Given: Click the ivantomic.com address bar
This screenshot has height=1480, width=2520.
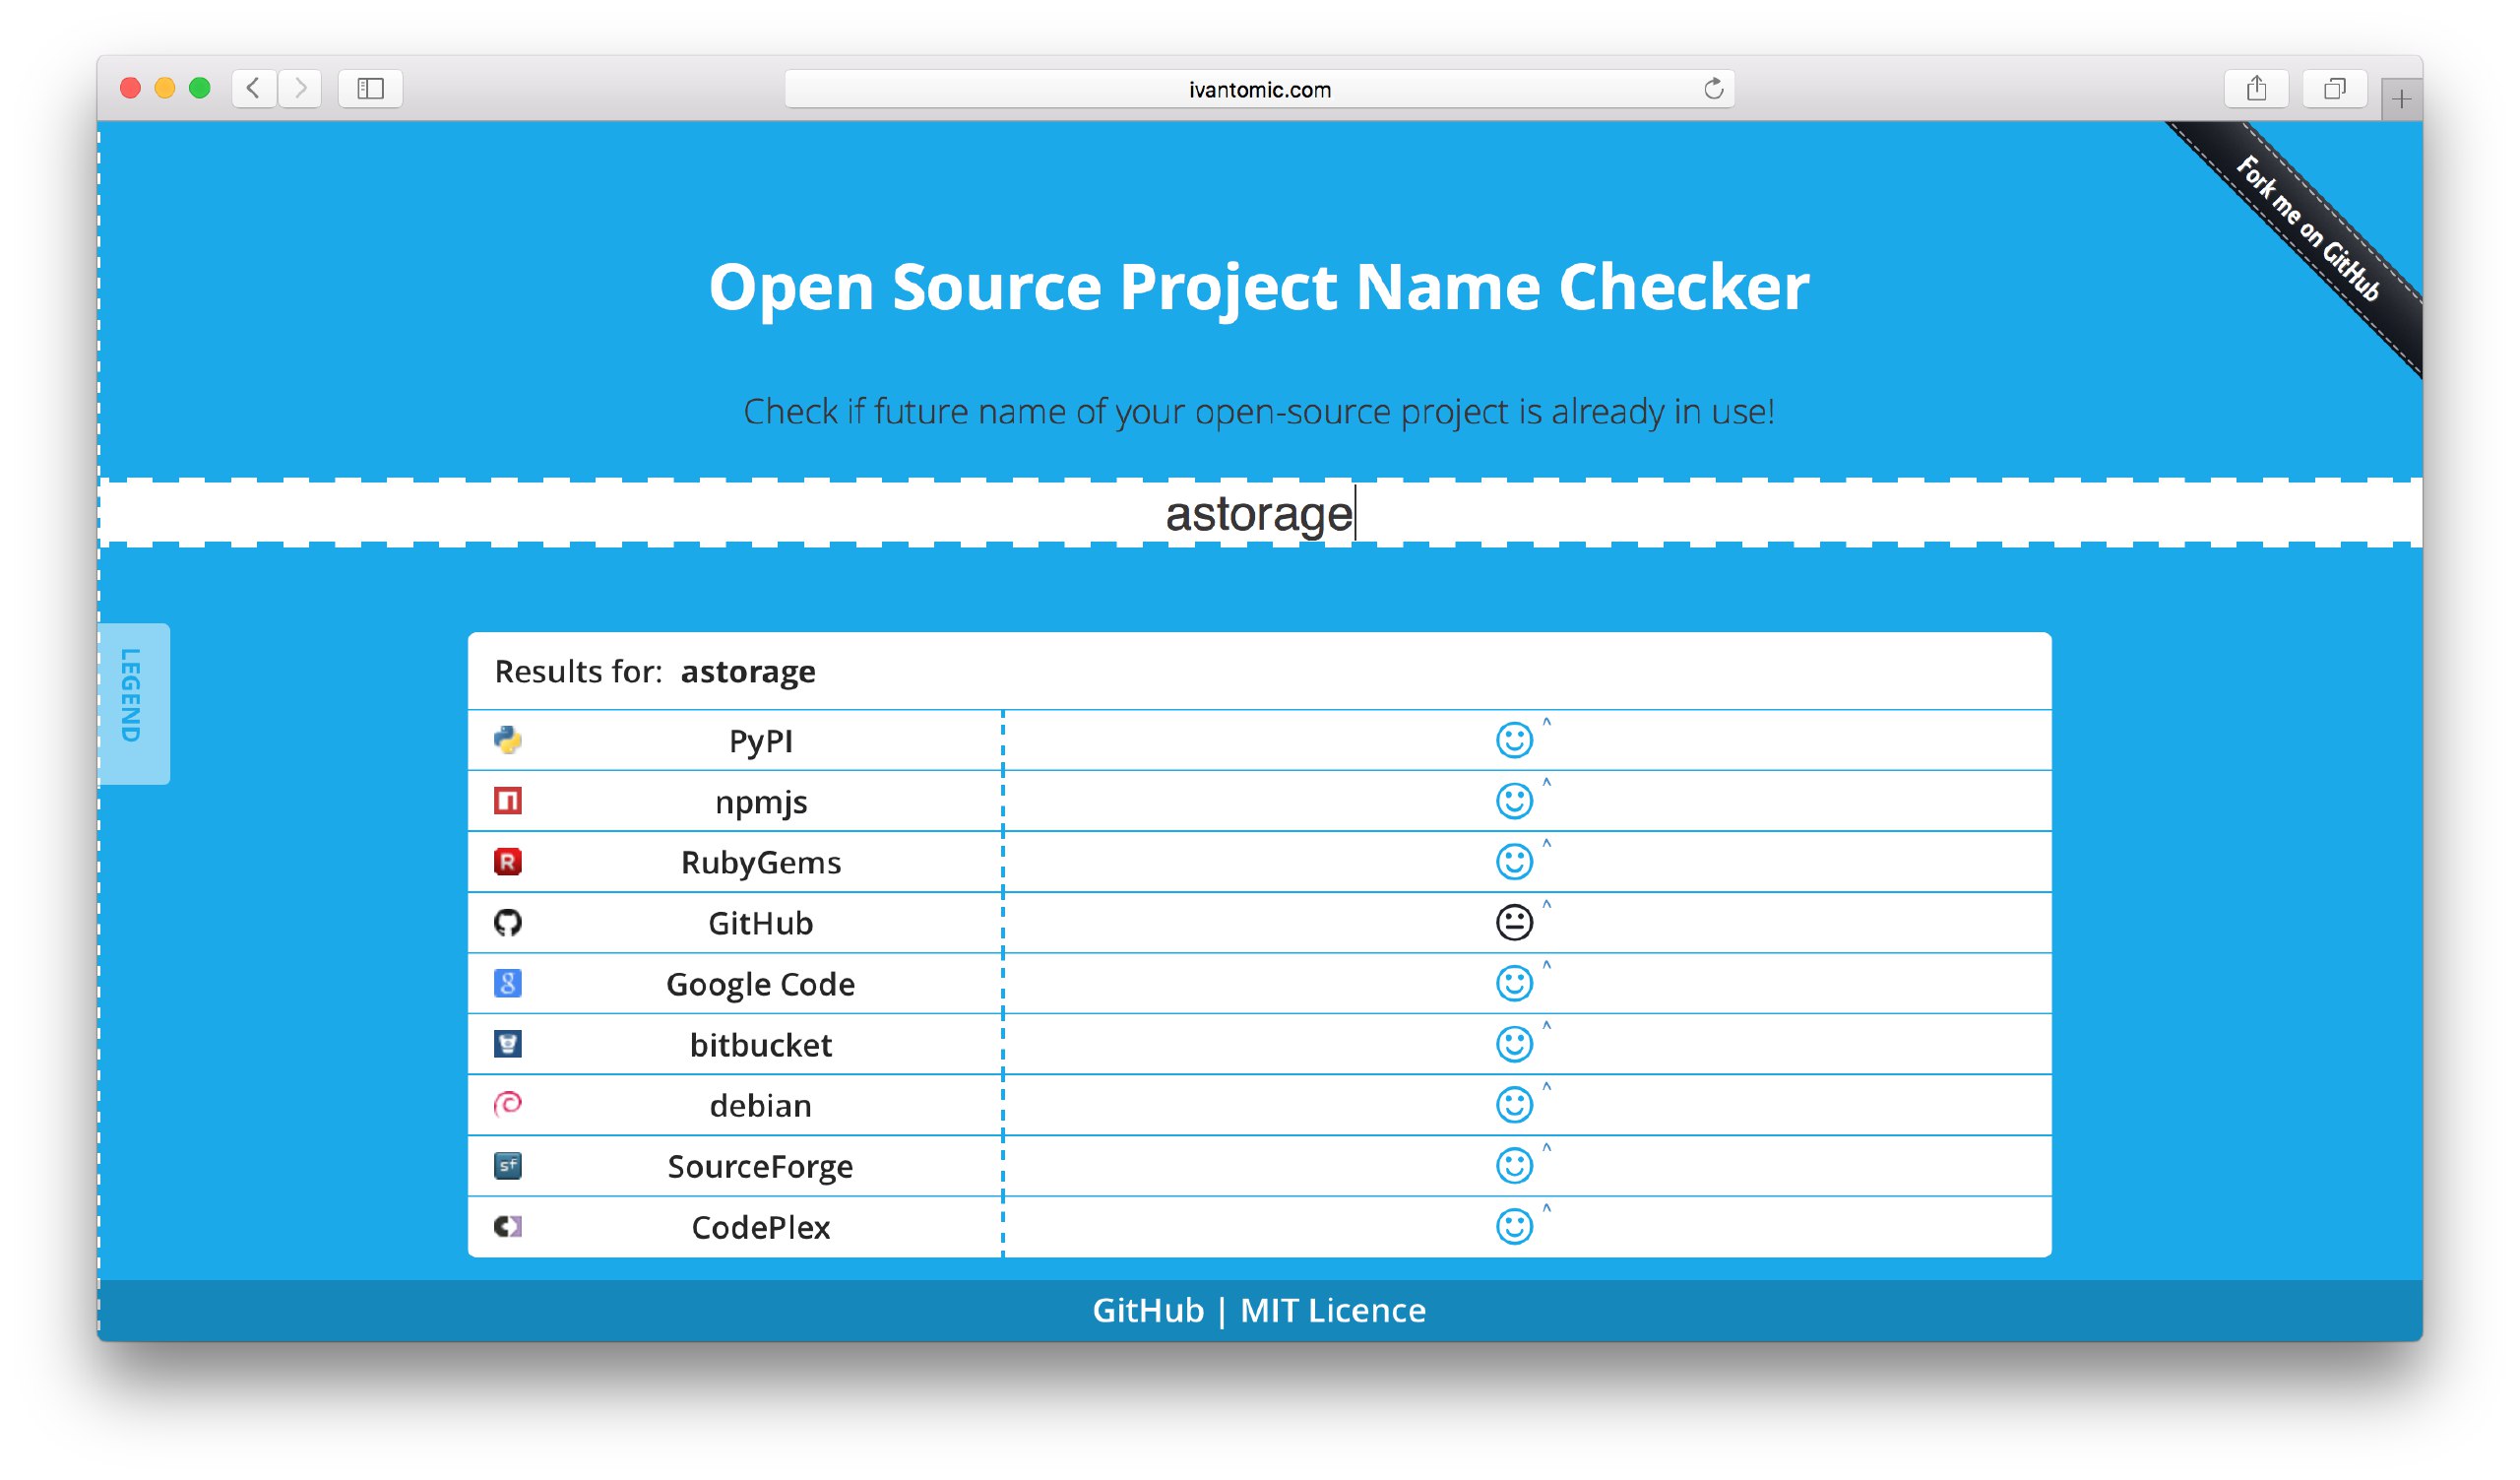Looking at the screenshot, I should click(x=1260, y=89).
